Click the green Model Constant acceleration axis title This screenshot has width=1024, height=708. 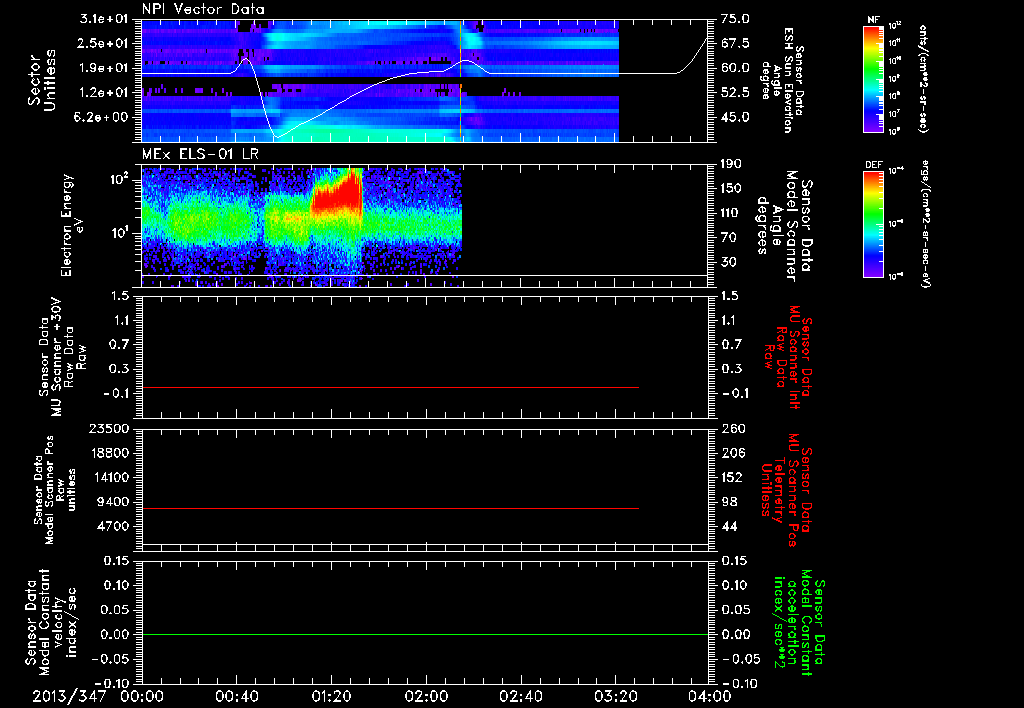(799, 622)
